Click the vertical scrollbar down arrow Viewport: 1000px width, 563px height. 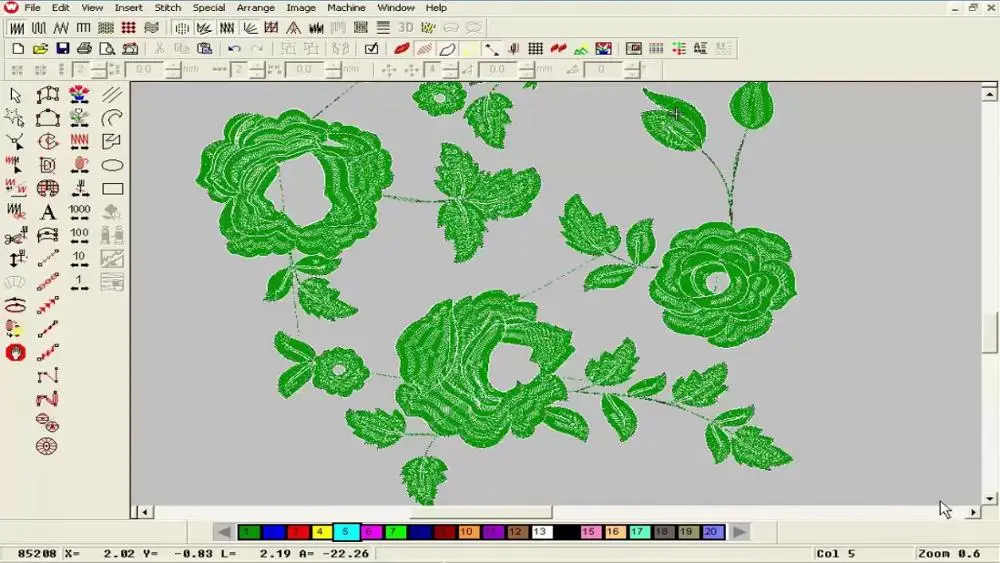[x=990, y=498]
